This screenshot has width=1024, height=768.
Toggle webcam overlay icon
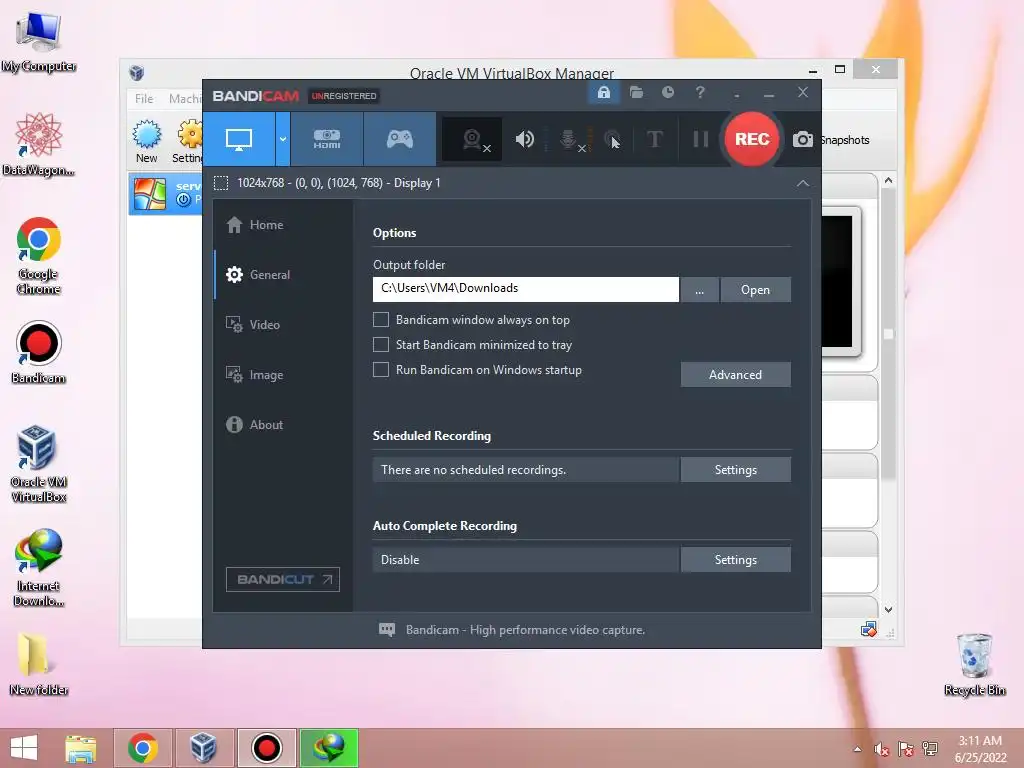tap(472, 139)
